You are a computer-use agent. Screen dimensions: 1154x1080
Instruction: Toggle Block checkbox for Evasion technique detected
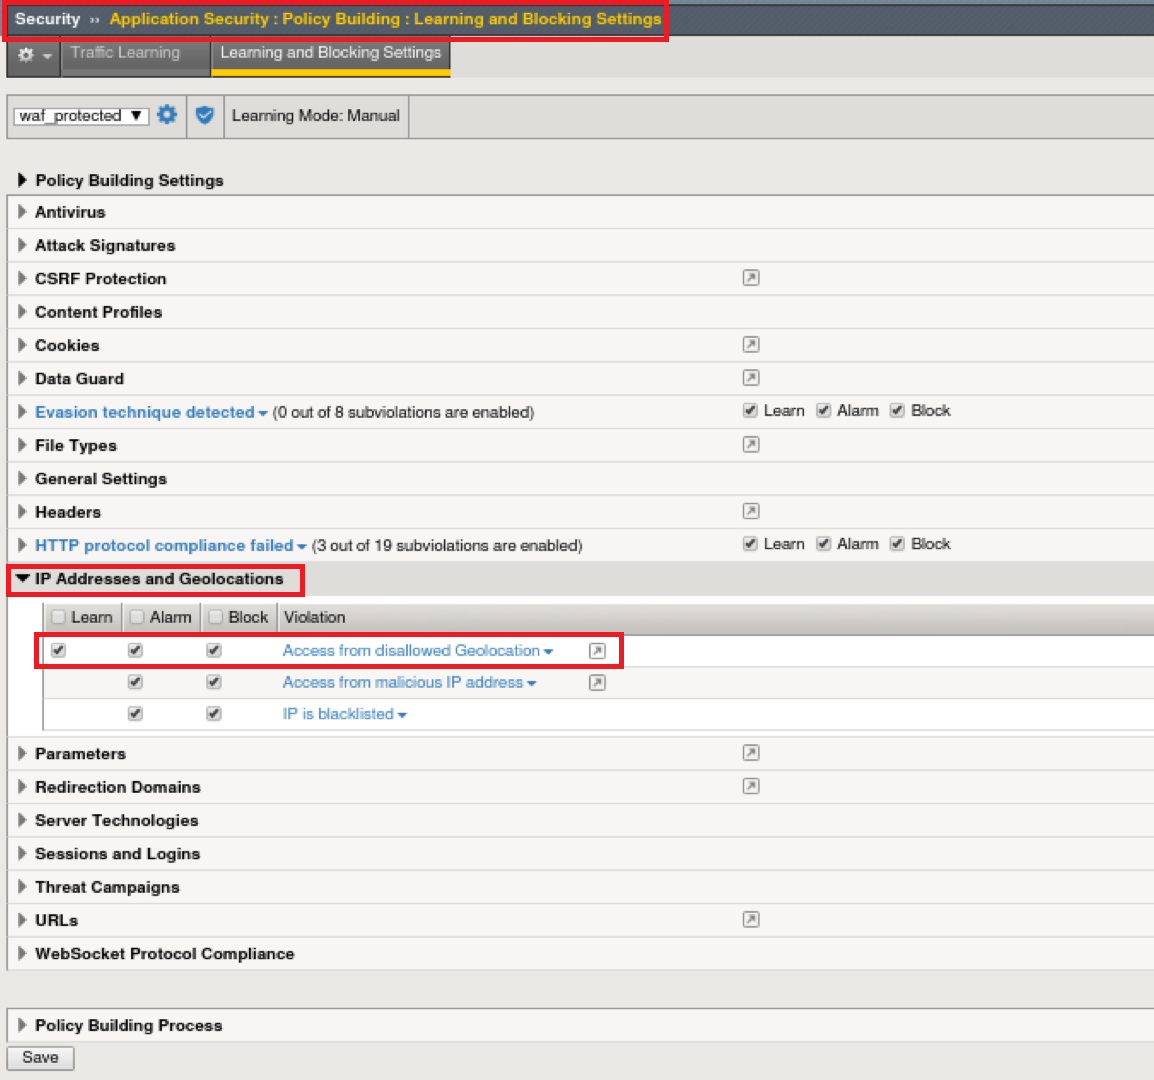point(897,411)
